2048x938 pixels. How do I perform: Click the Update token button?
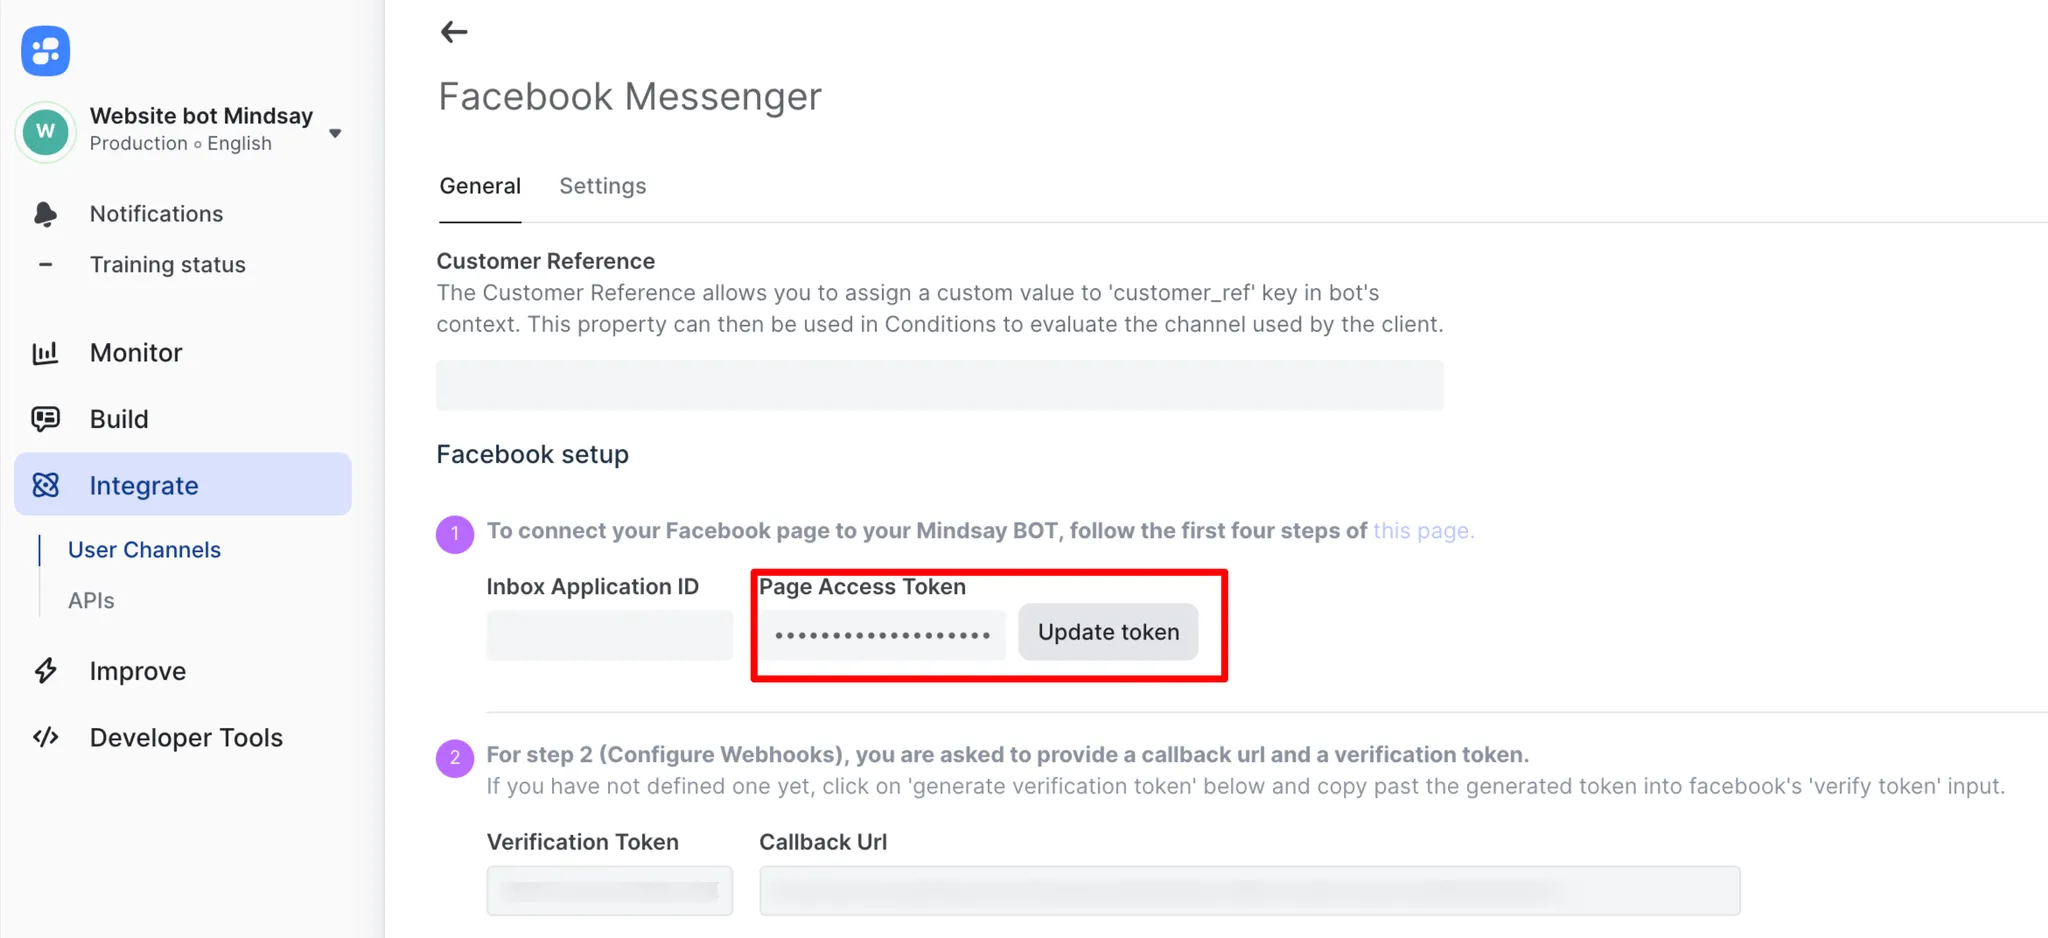[1108, 632]
